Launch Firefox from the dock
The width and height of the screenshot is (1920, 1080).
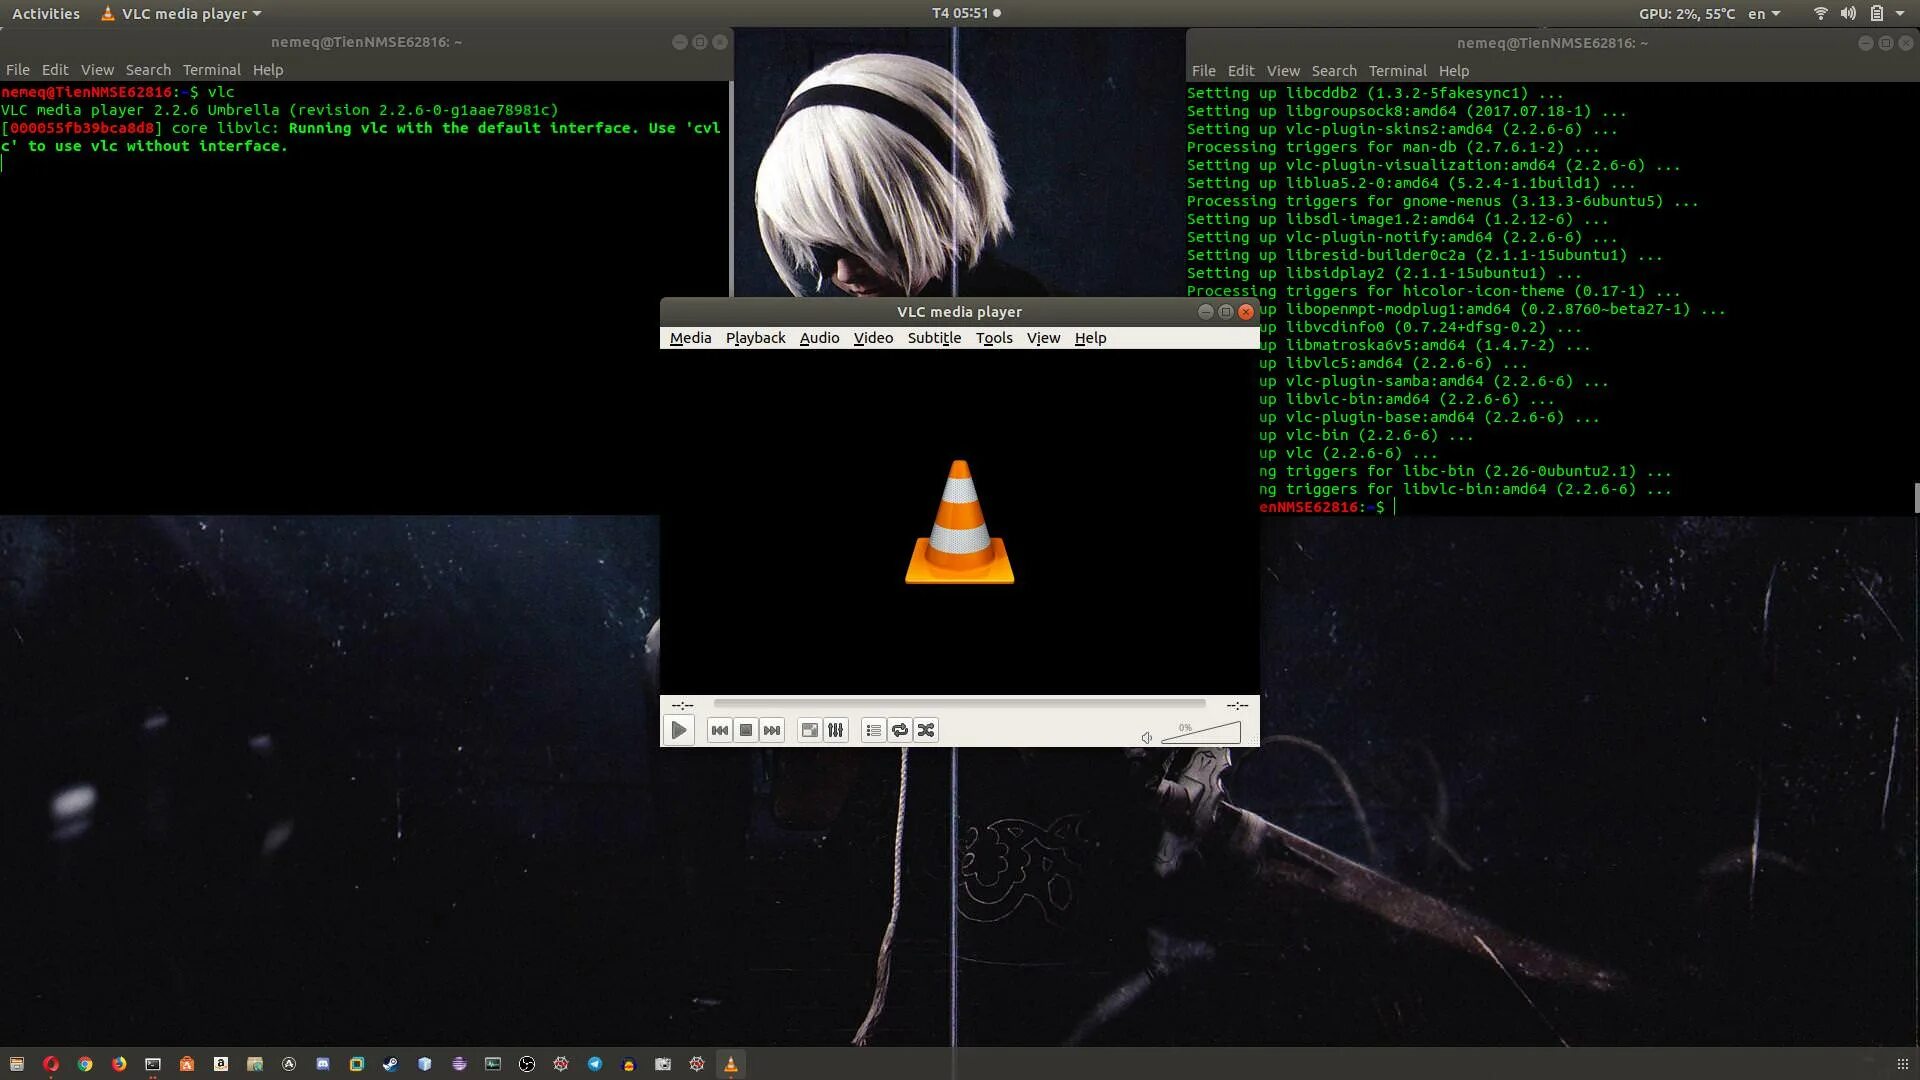(x=119, y=1064)
